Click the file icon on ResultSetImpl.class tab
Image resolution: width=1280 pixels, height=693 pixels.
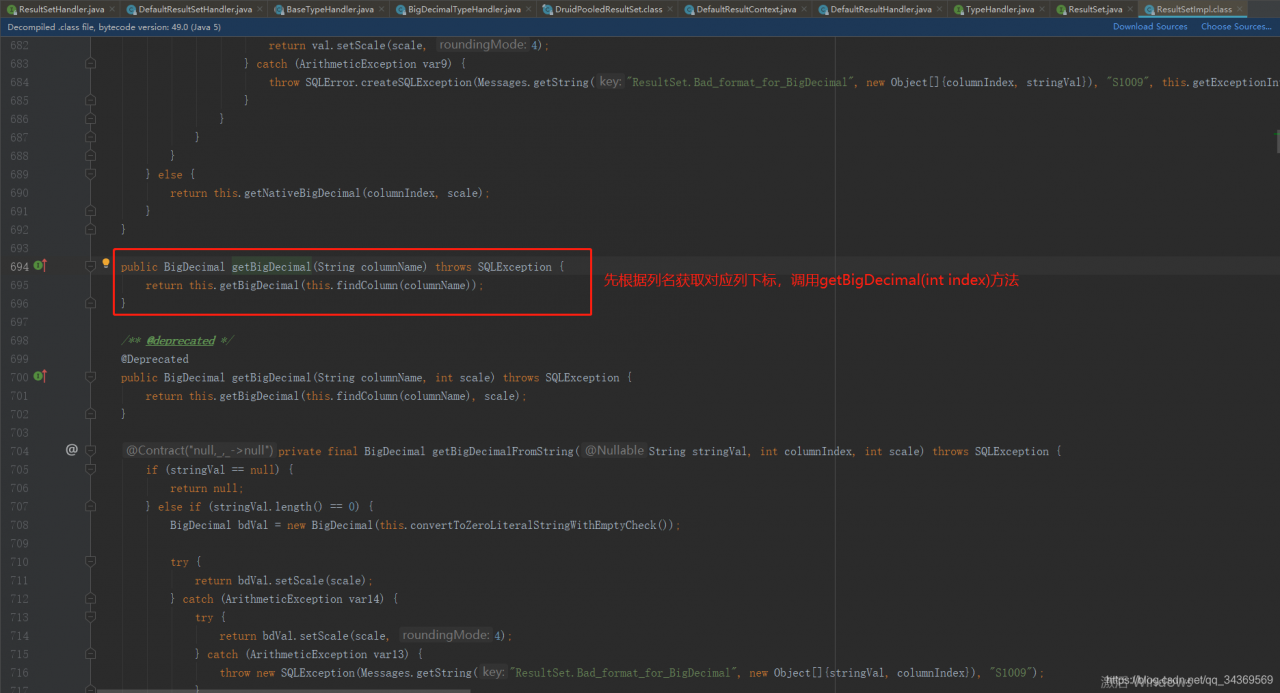[1150, 9]
